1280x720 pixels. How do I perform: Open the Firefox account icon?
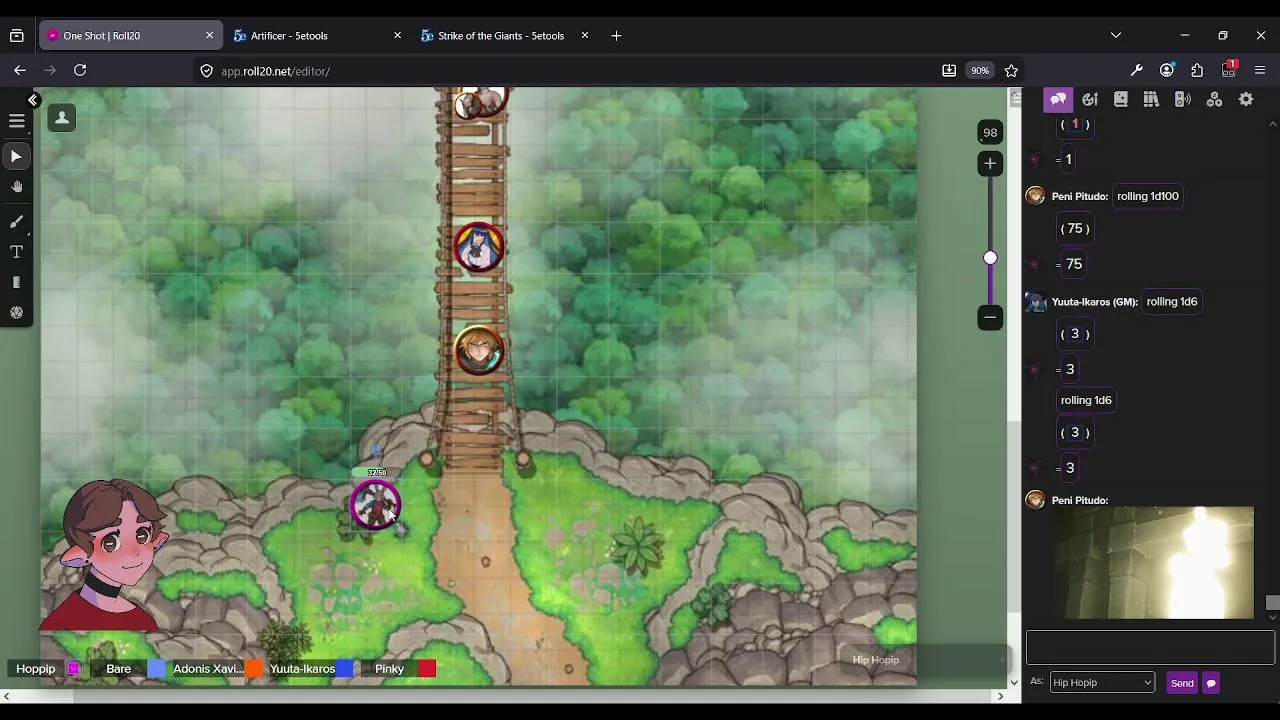[x=1167, y=70]
